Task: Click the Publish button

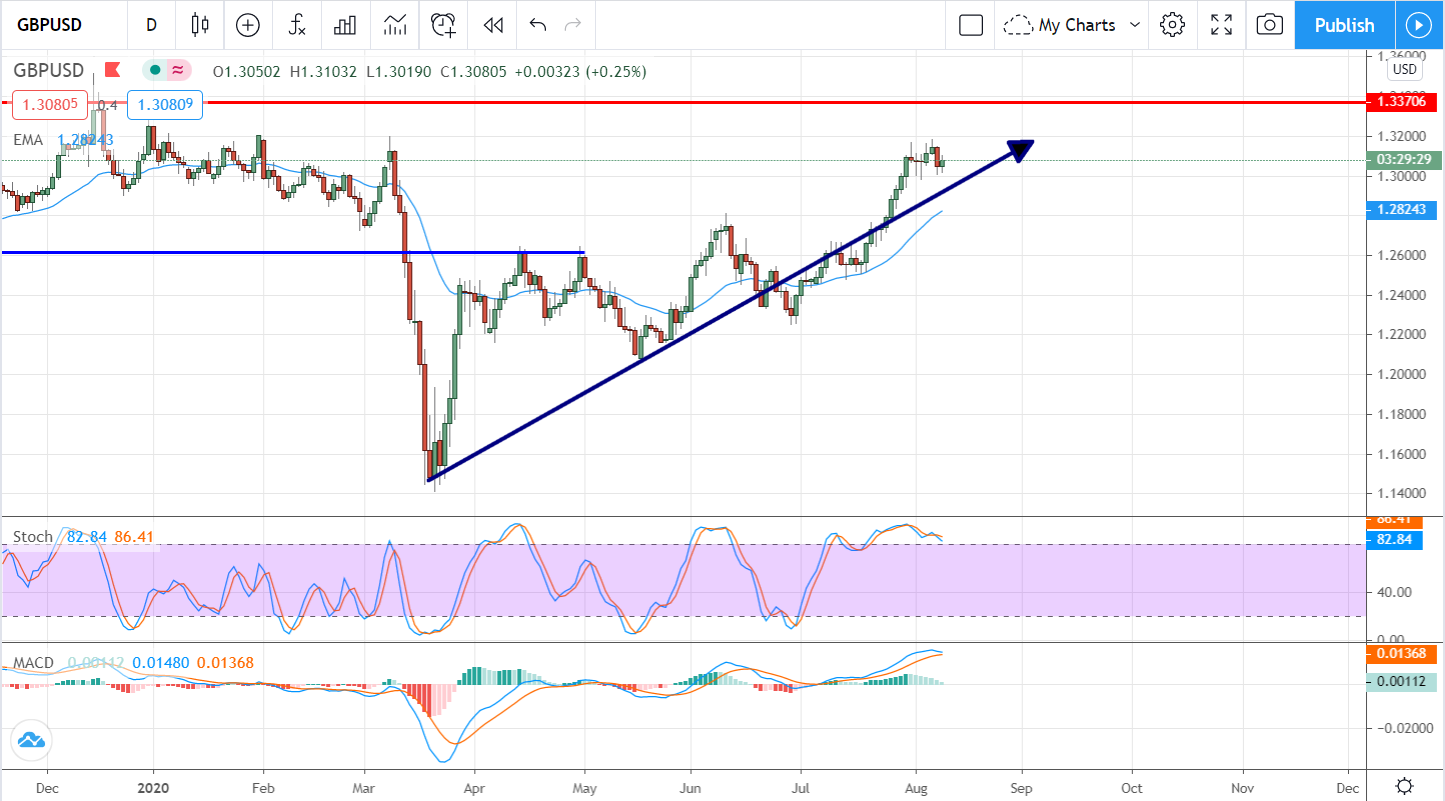Action: click(x=1344, y=25)
